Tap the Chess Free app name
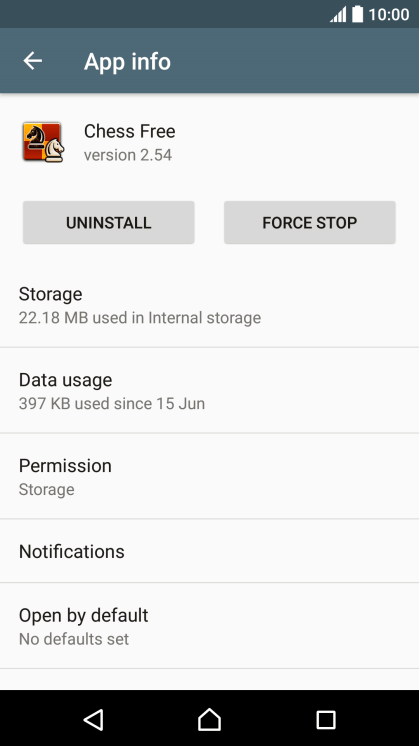419x746 pixels. 129,131
